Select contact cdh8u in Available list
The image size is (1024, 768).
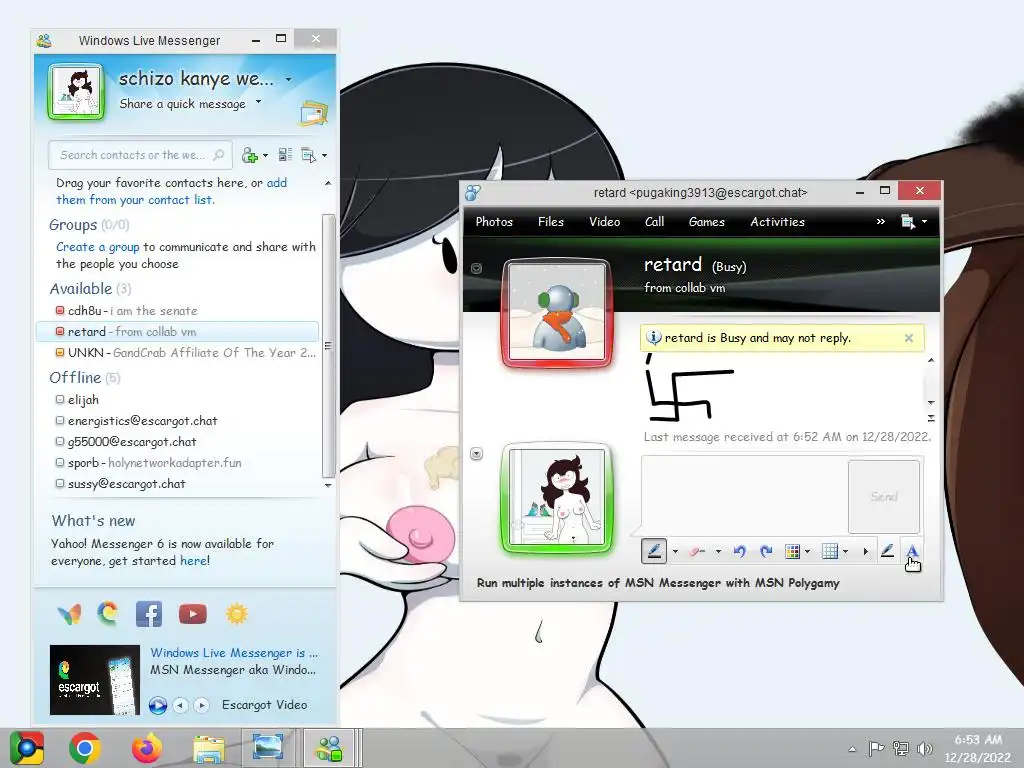point(178,311)
